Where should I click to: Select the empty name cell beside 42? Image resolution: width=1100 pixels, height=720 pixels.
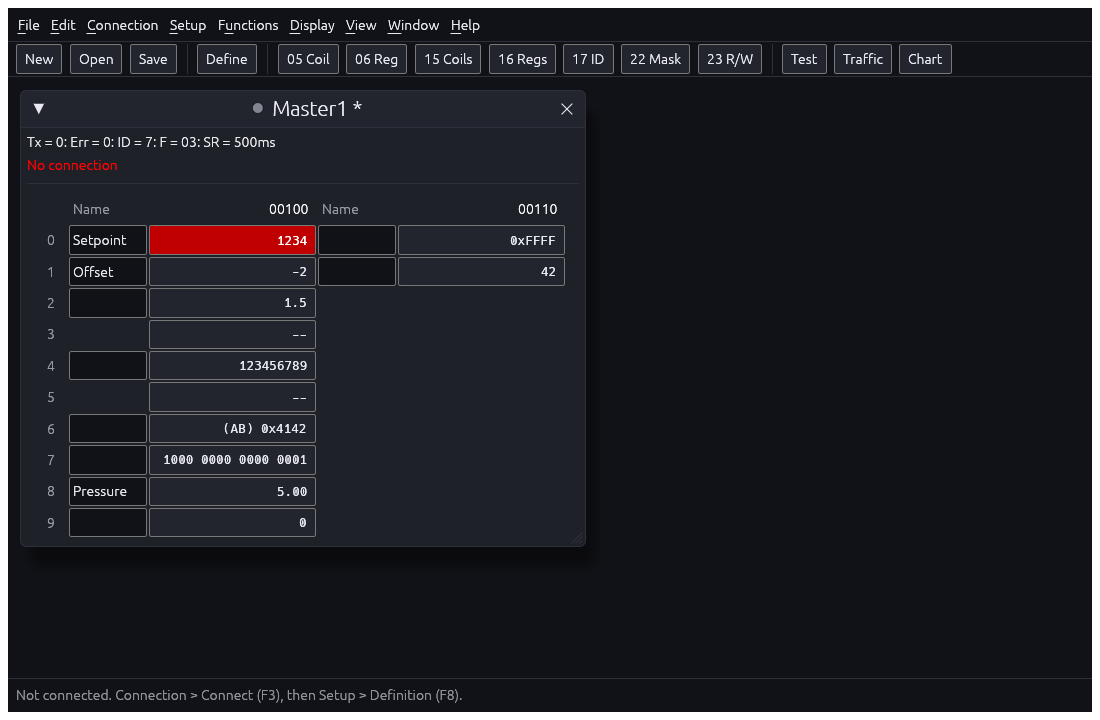[x=357, y=272]
